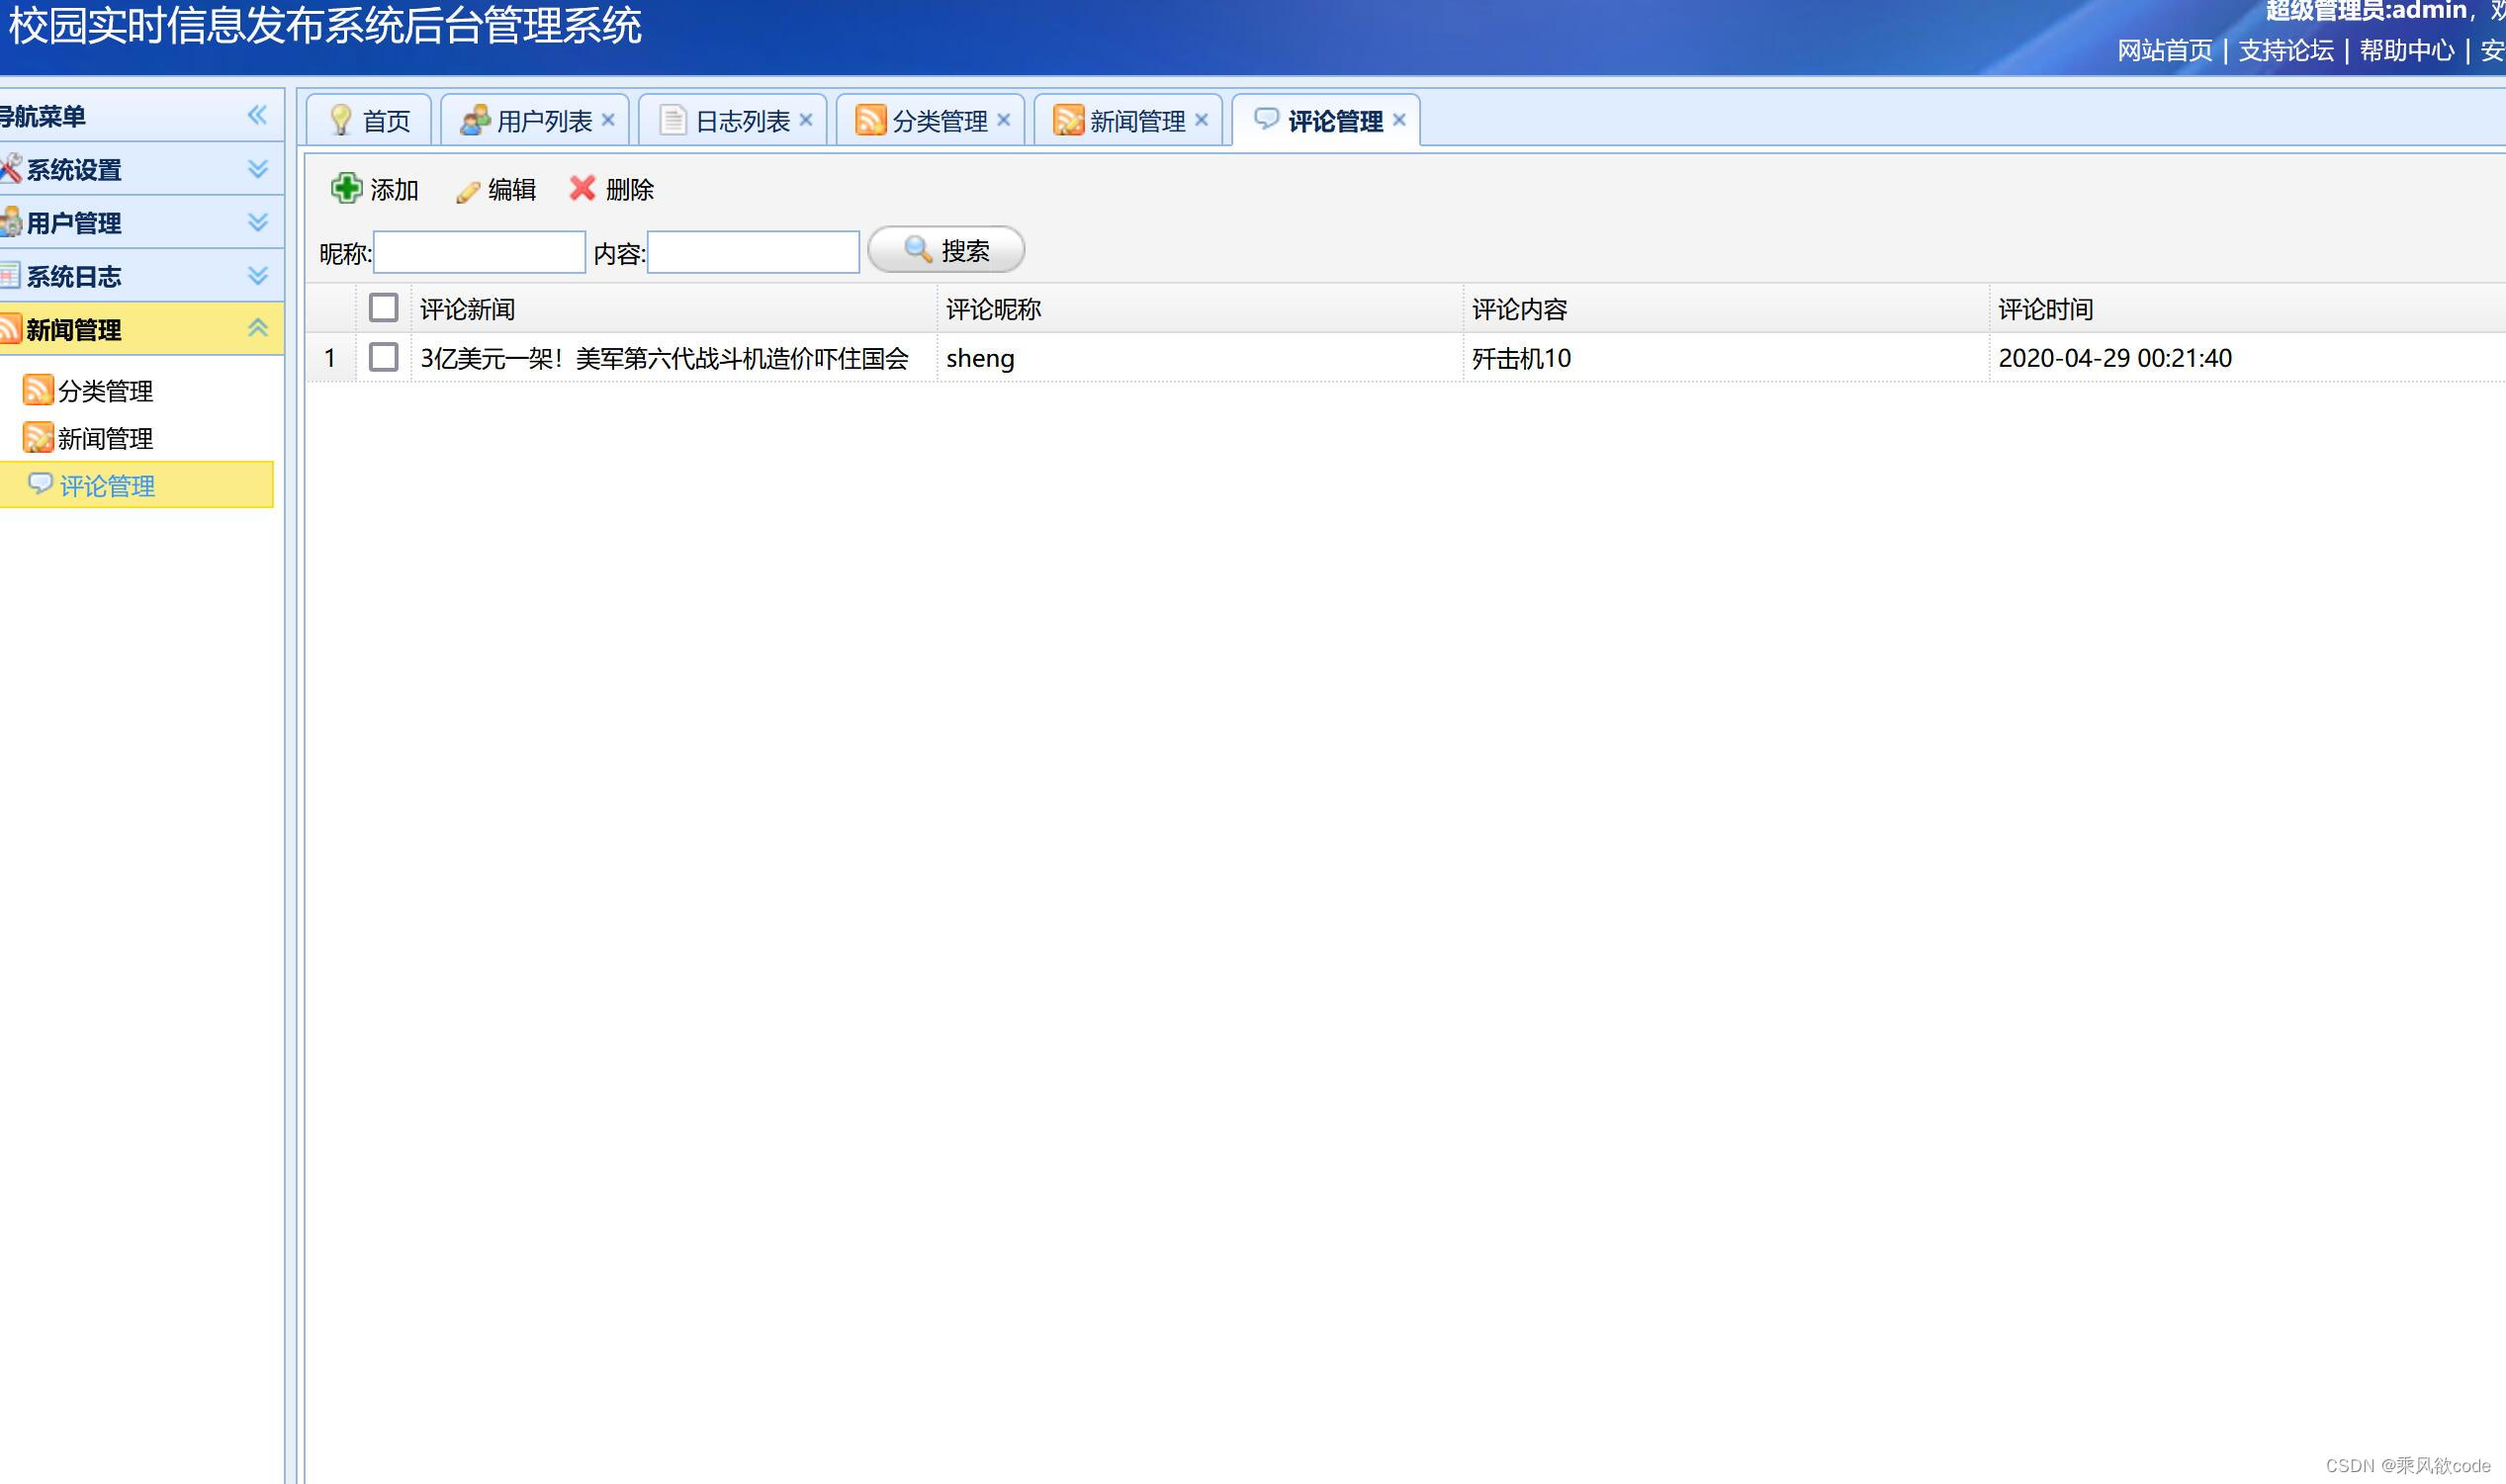Click the magnifier icon on 搜索 button
2506x1484 pixels.
918,250
